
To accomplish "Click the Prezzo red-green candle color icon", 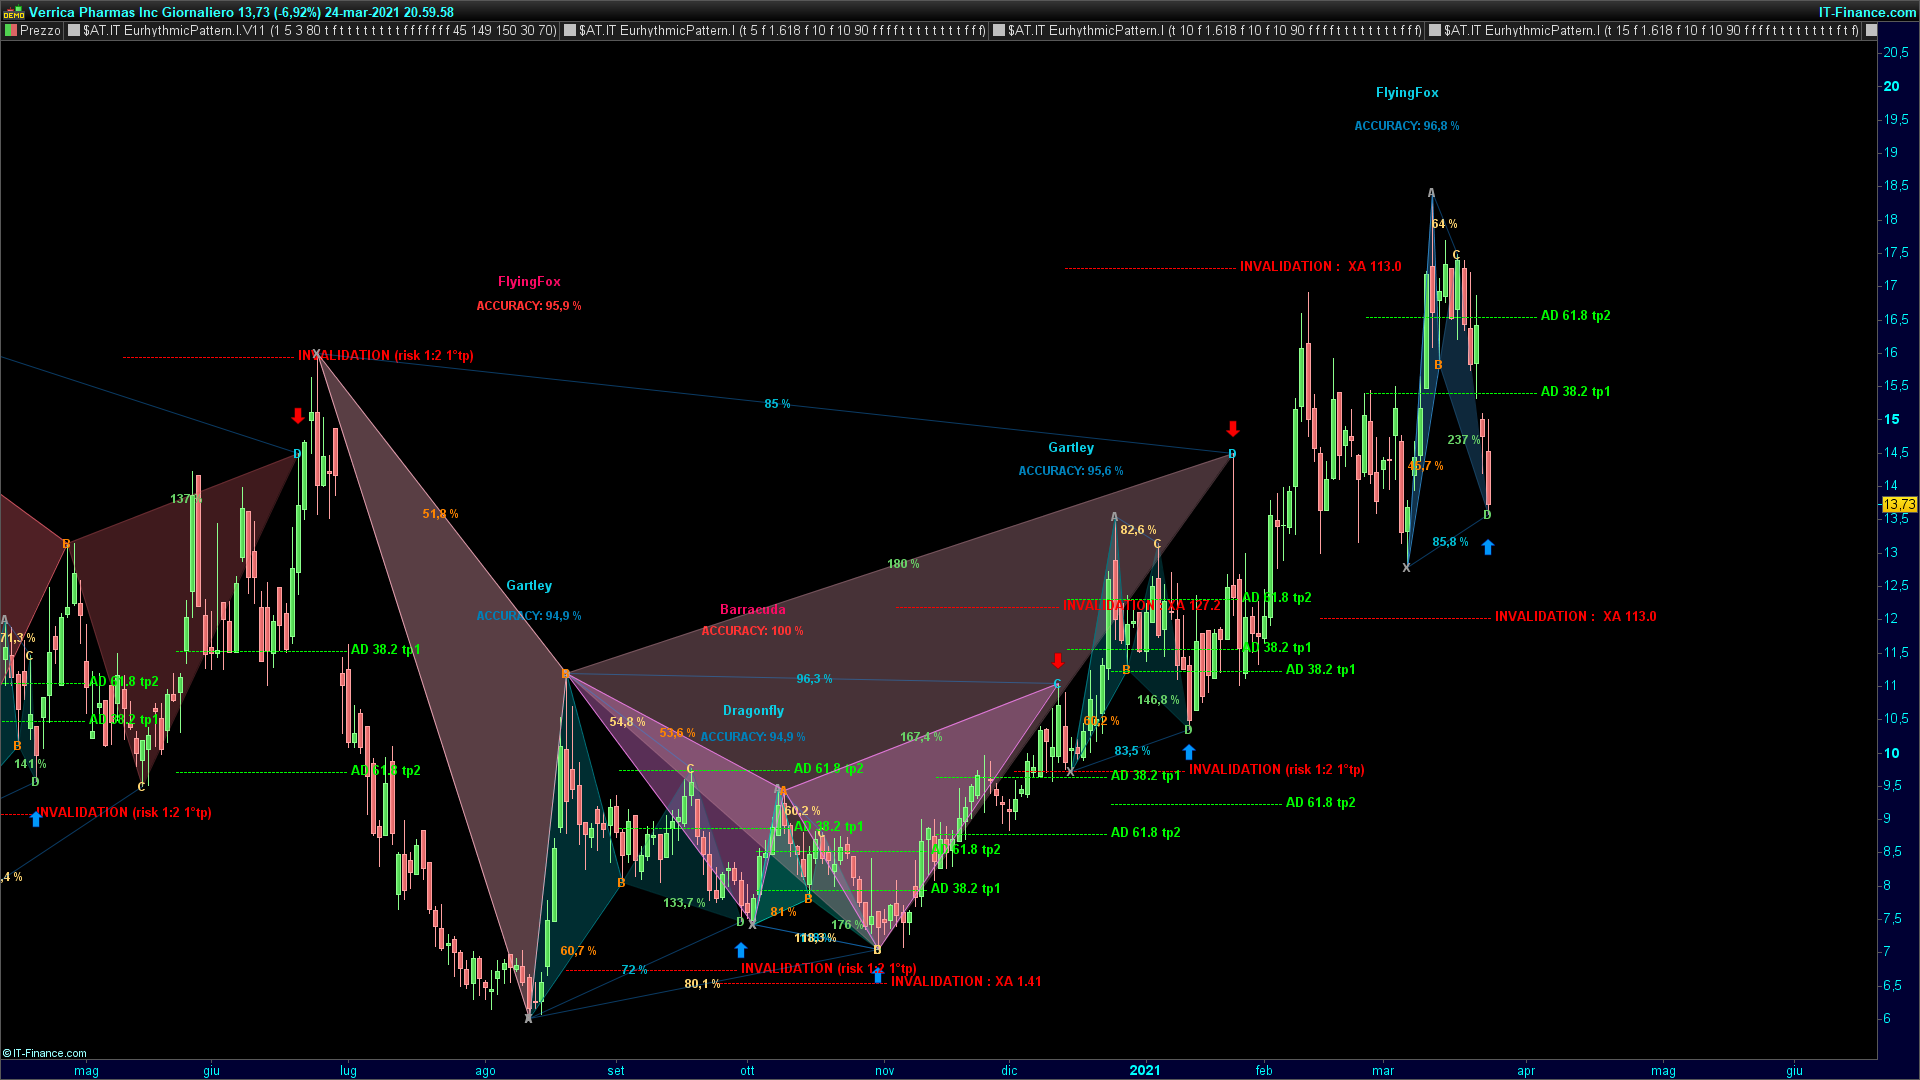I will (11, 31).
